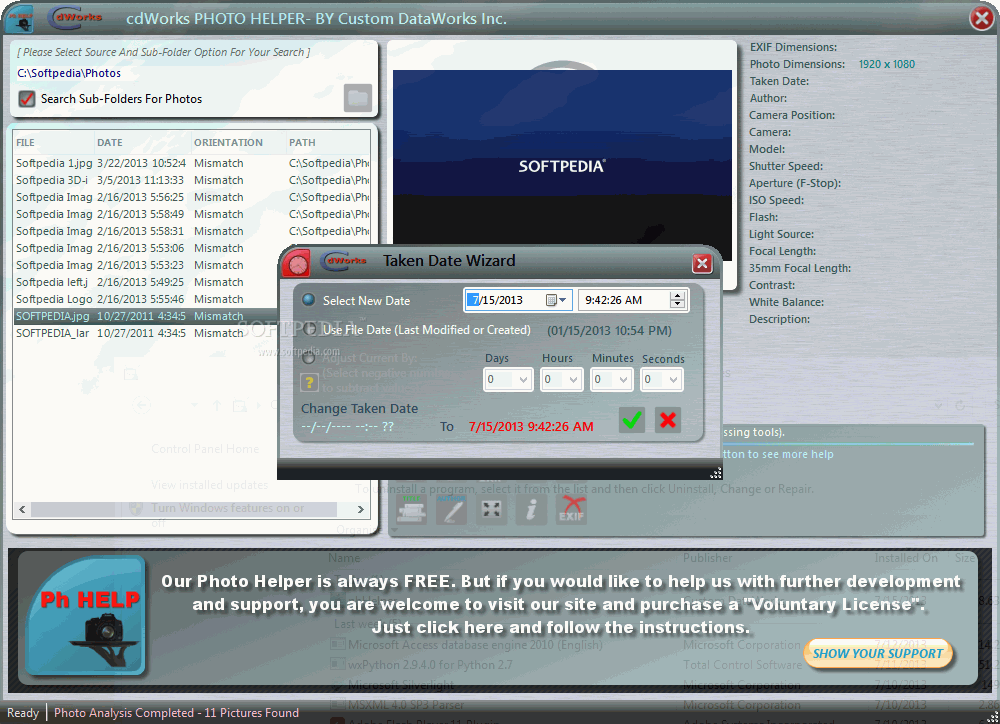Click the SHOW YOUR SUPPORT button
This screenshot has height=724, width=1000.
878,653
